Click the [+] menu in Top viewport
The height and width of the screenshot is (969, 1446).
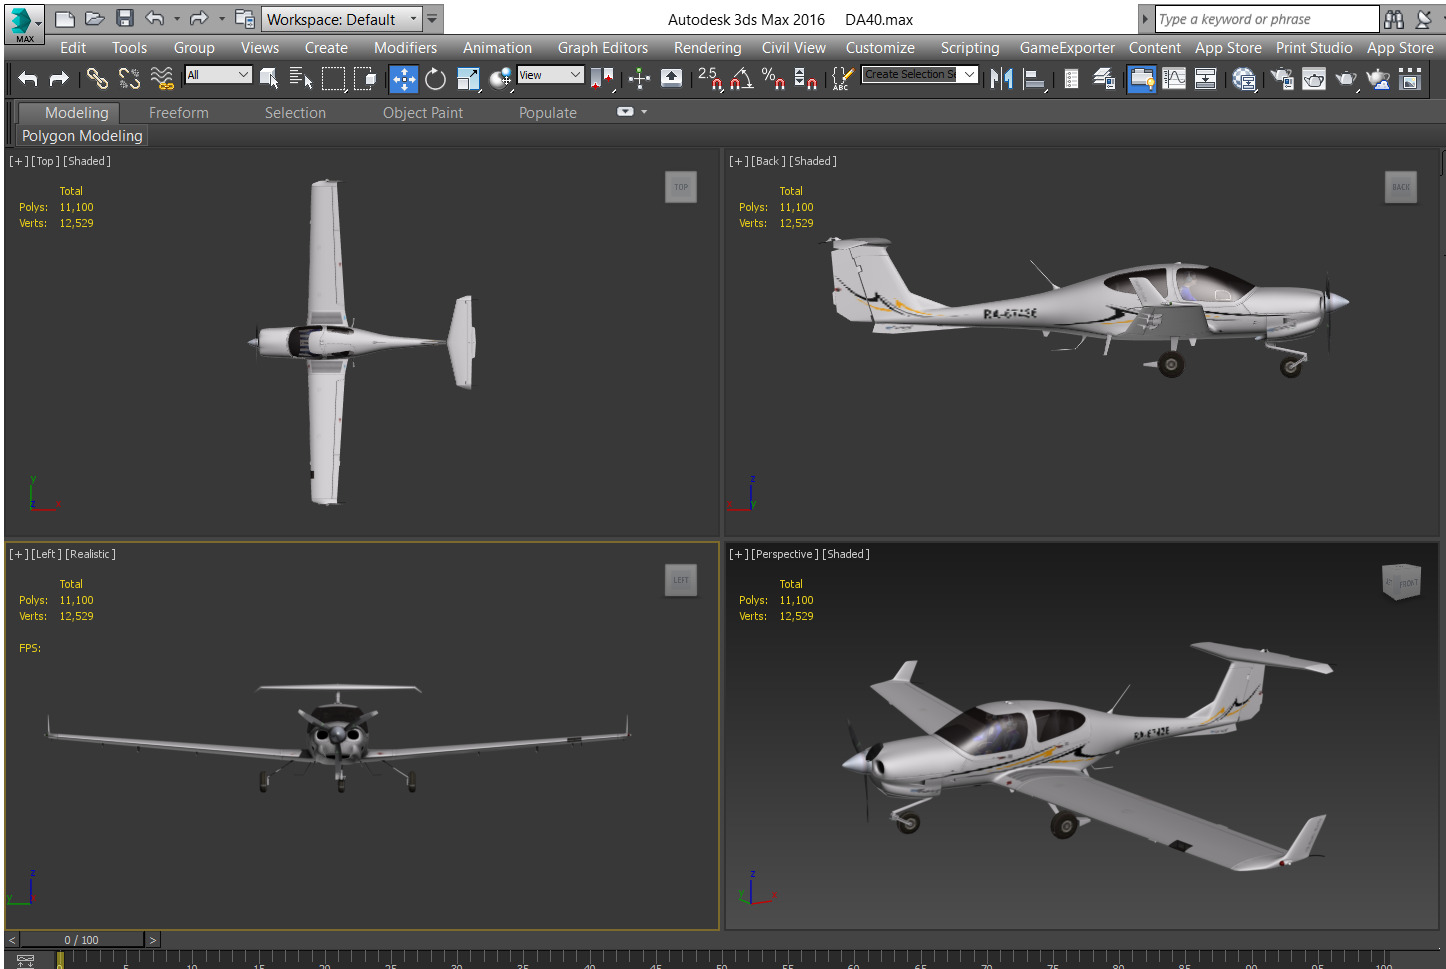coord(18,161)
